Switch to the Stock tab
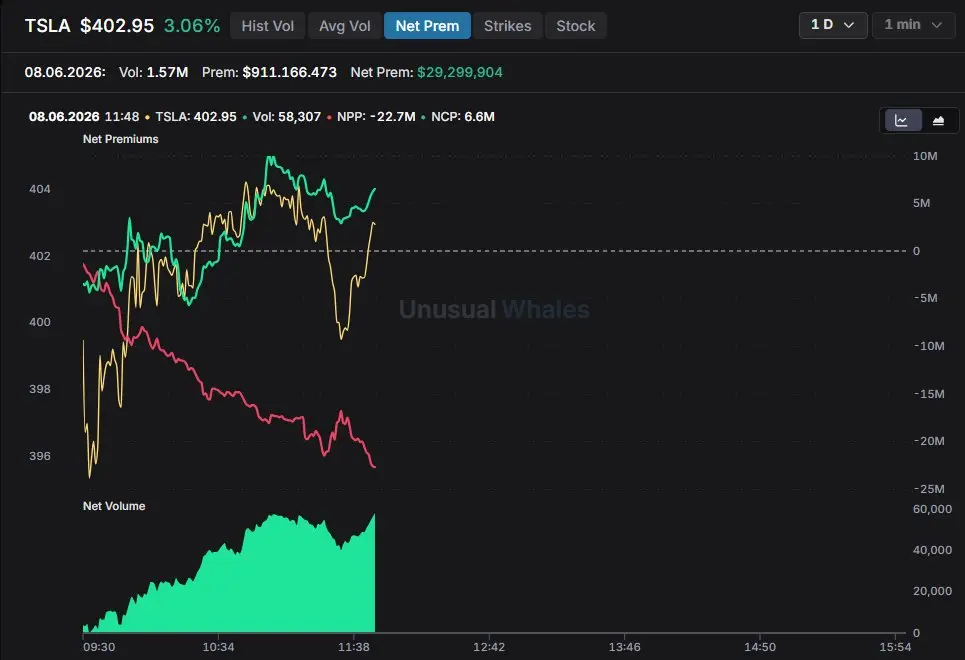This screenshot has height=660, width=965. click(x=575, y=26)
